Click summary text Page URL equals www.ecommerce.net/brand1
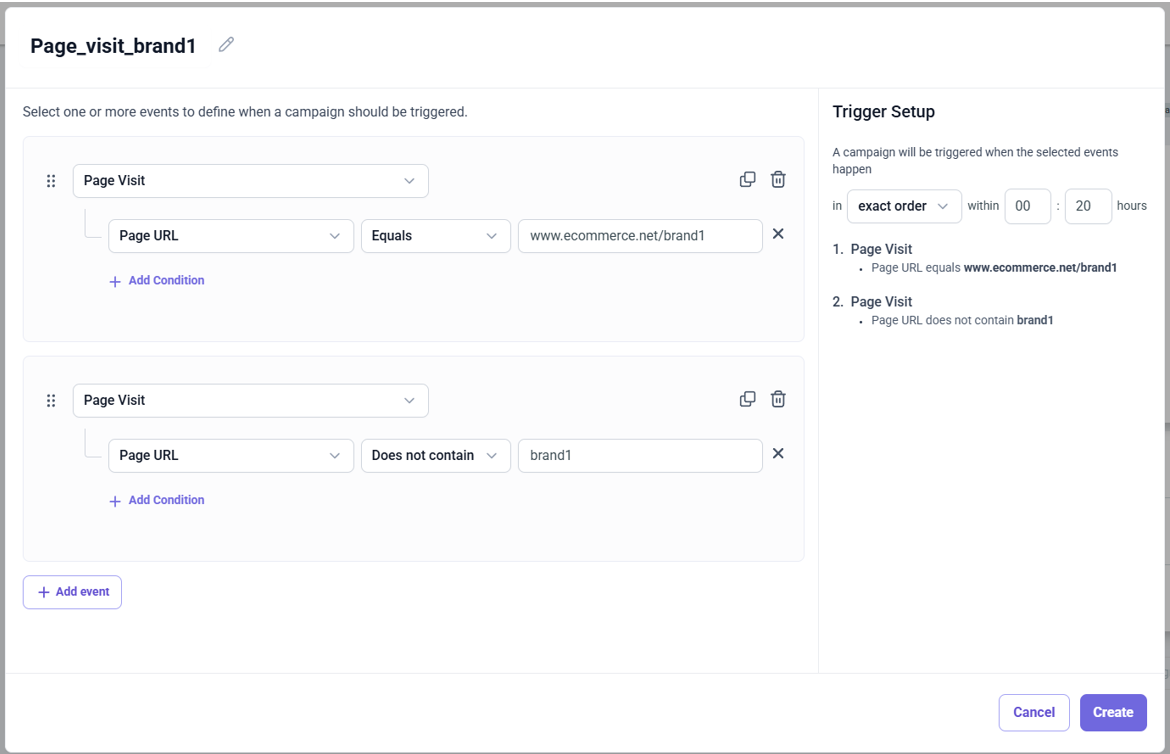The height and width of the screenshot is (754, 1170). tap(994, 267)
